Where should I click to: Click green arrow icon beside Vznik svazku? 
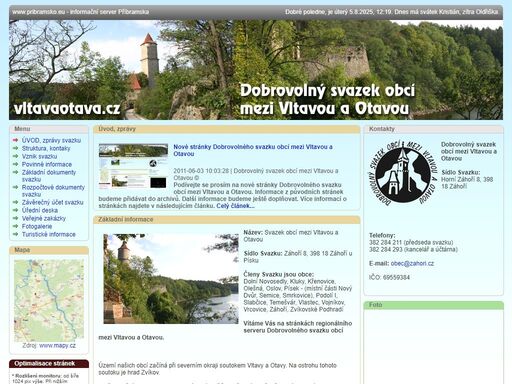15,156
